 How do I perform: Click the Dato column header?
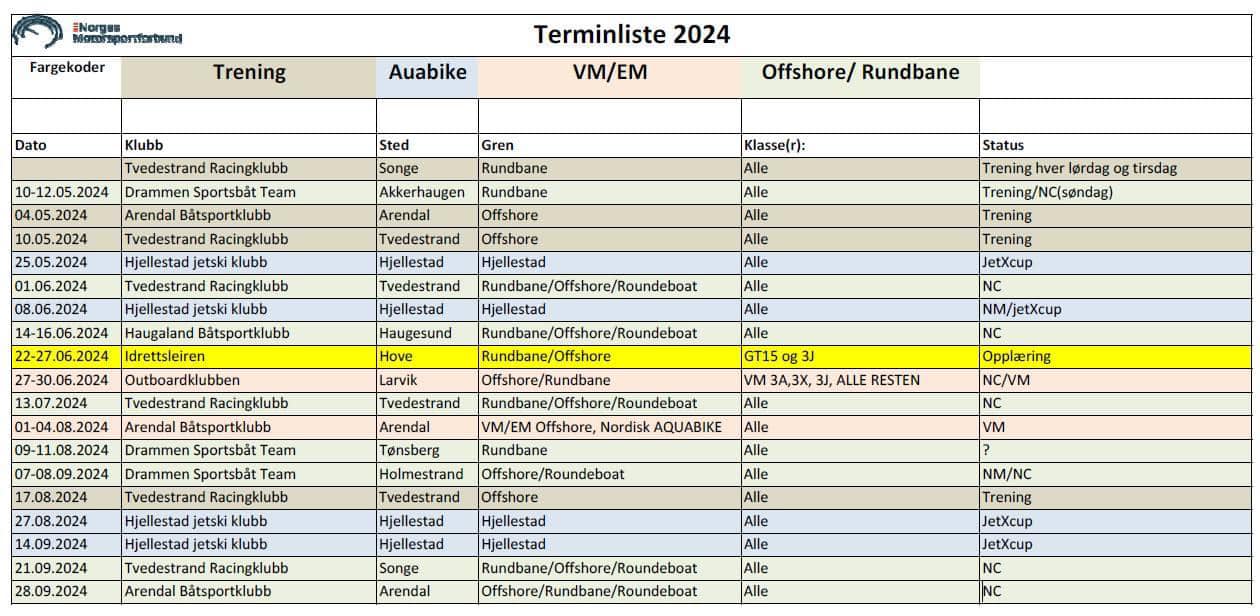[x=66, y=145]
